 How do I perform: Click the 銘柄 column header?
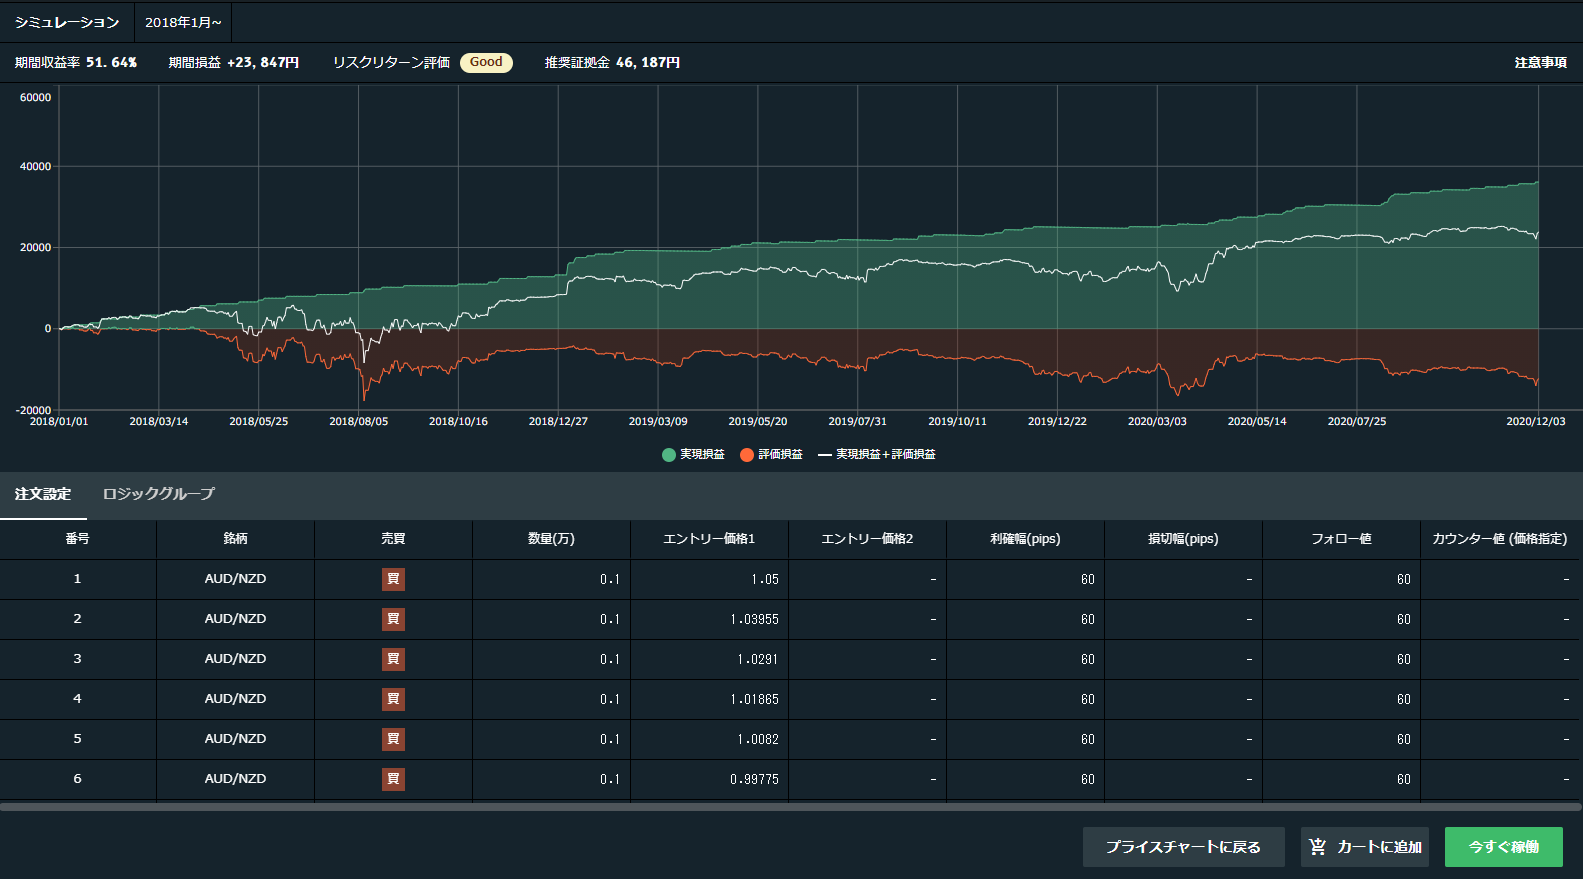point(236,539)
